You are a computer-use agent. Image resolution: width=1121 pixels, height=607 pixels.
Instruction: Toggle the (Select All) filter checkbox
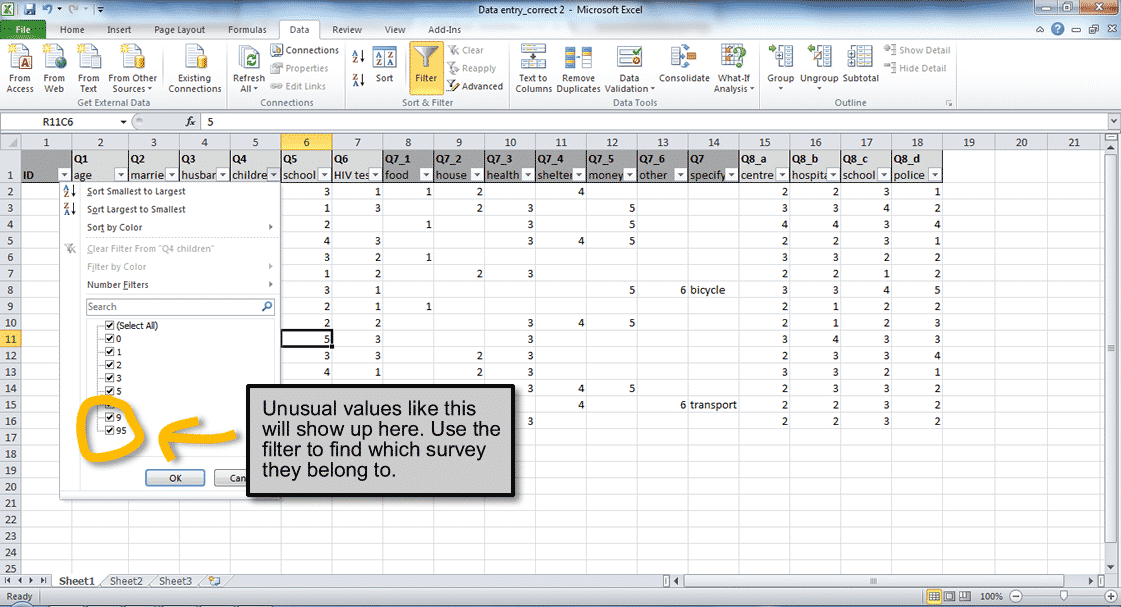click(x=110, y=326)
